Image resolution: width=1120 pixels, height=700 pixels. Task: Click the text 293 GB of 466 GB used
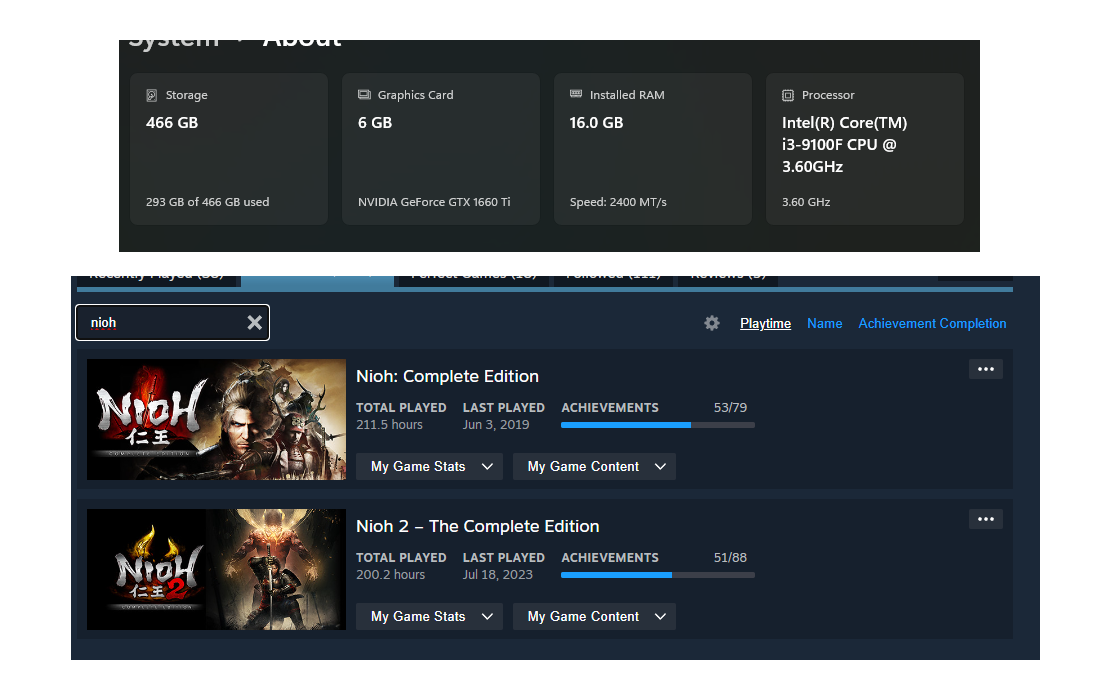click(207, 202)
